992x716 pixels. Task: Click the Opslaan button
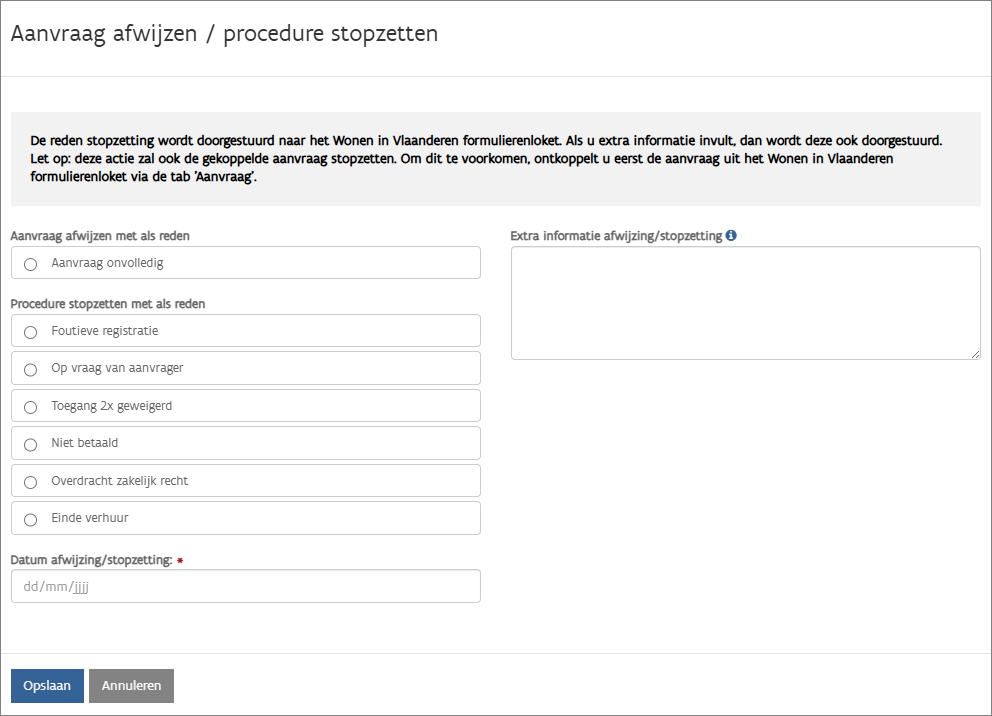pyautogui.click(x=47, y=686)
